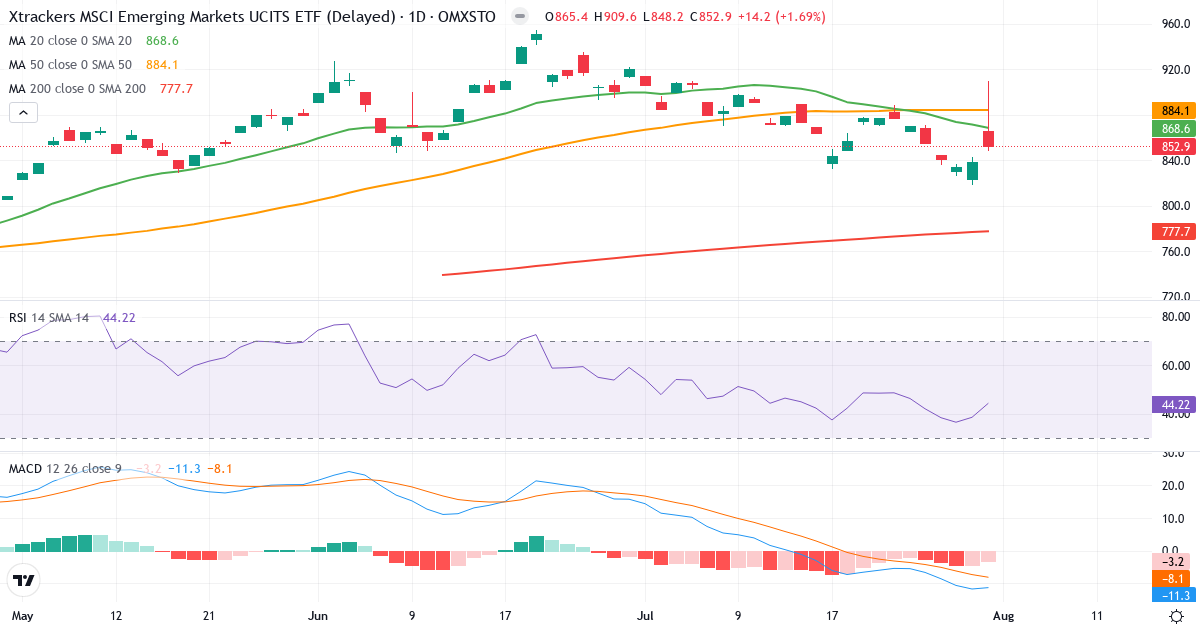Click the 80.00 RSI axis label
1200x630 pixels.
click(x=1177, y=317)
